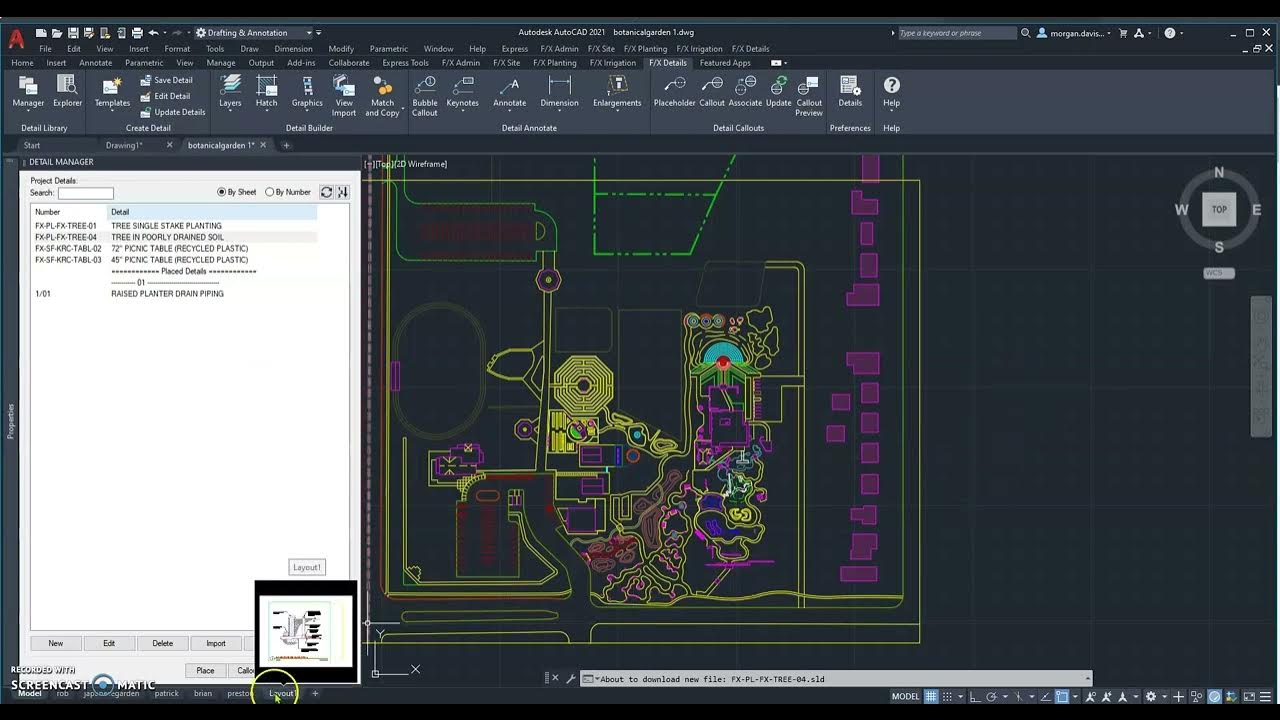Screen dimensions: 1280x720
Task: Open the ribbon Help tool
Action: point(891,92)
